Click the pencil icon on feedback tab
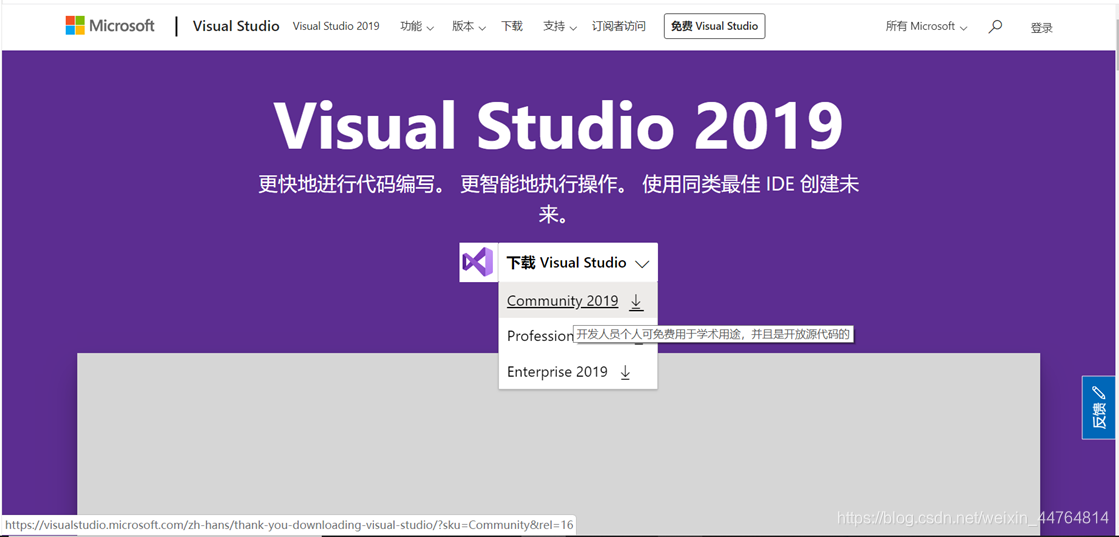The image size is (1119, 537). 1099,393
